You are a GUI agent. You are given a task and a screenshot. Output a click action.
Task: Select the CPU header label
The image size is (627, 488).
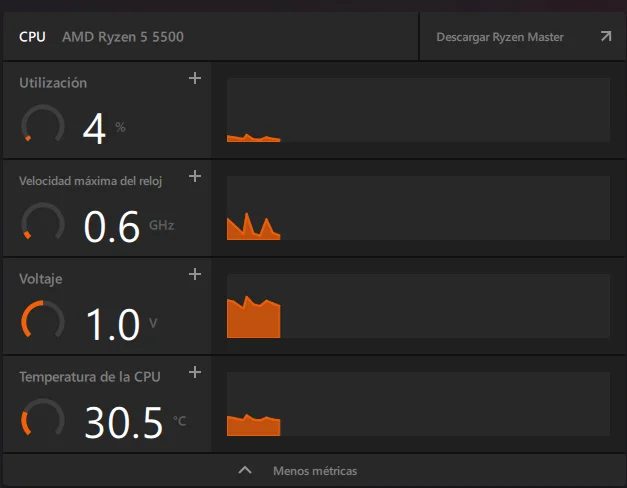(x=33, y=37)
